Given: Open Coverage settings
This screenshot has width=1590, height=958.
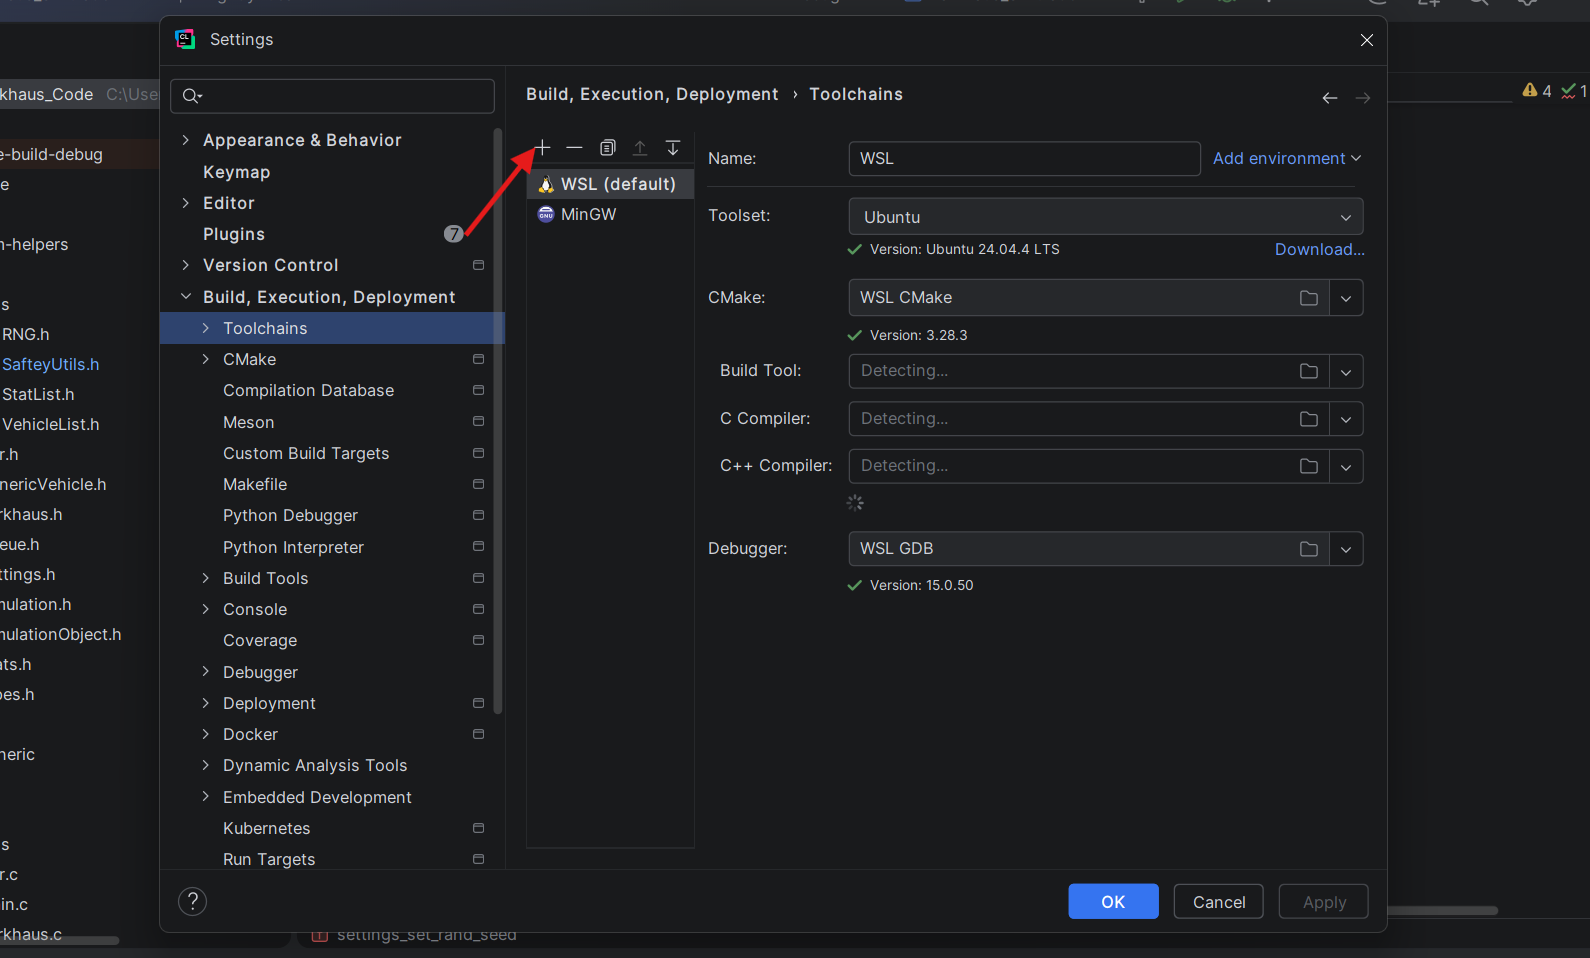Looking at the screenshot, I should (x=260, y=640).
